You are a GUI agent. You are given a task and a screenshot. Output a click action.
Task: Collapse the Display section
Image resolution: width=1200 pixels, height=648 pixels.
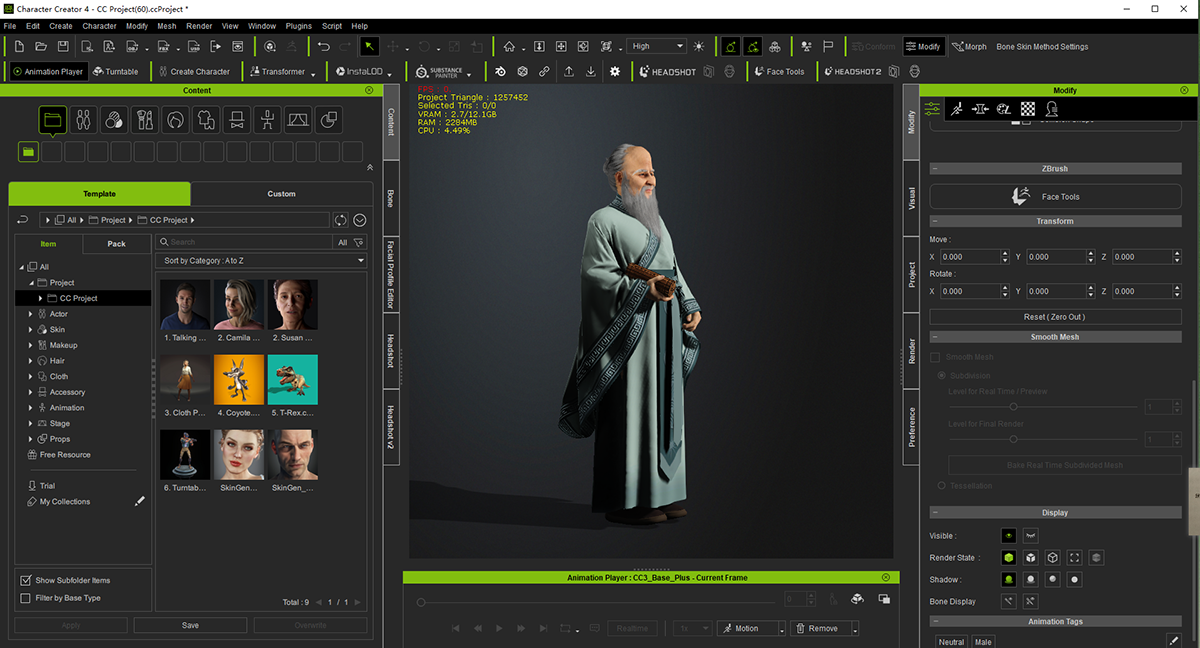coord(935,513)
